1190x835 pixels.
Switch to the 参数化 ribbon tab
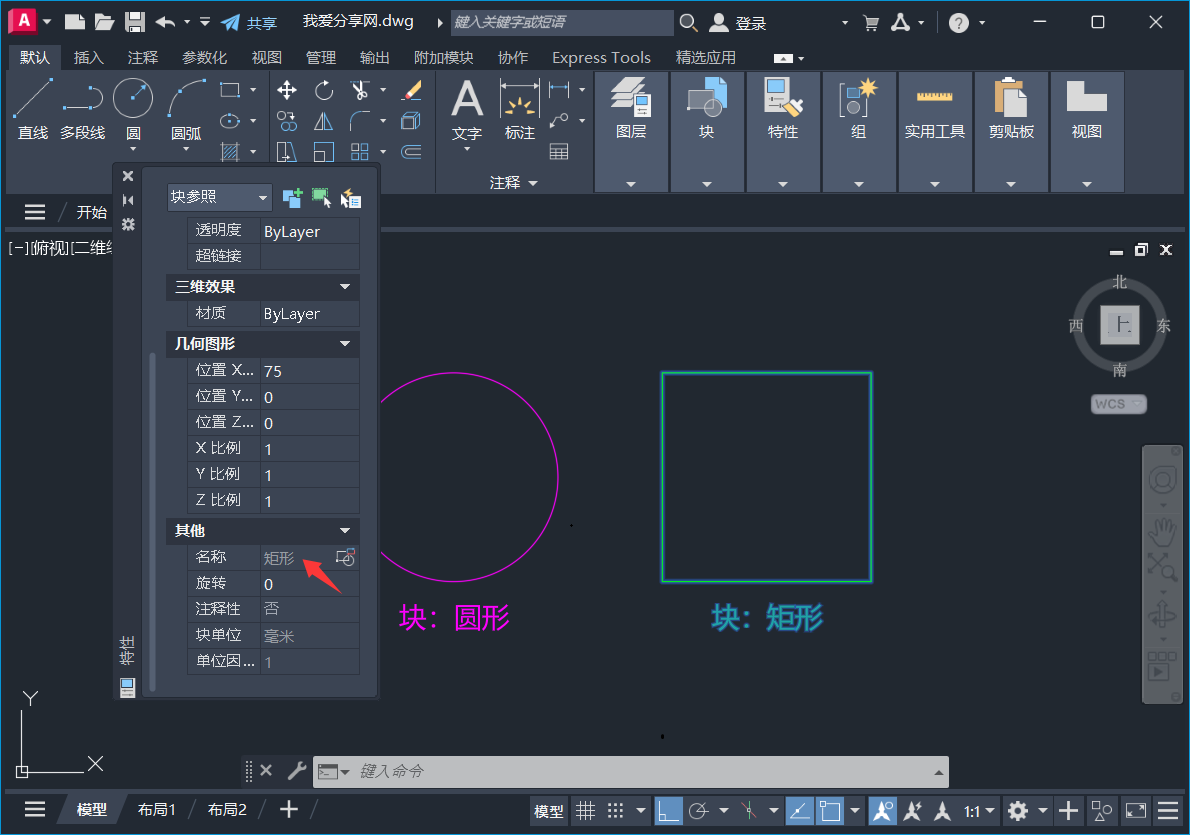tap(205, 58)
